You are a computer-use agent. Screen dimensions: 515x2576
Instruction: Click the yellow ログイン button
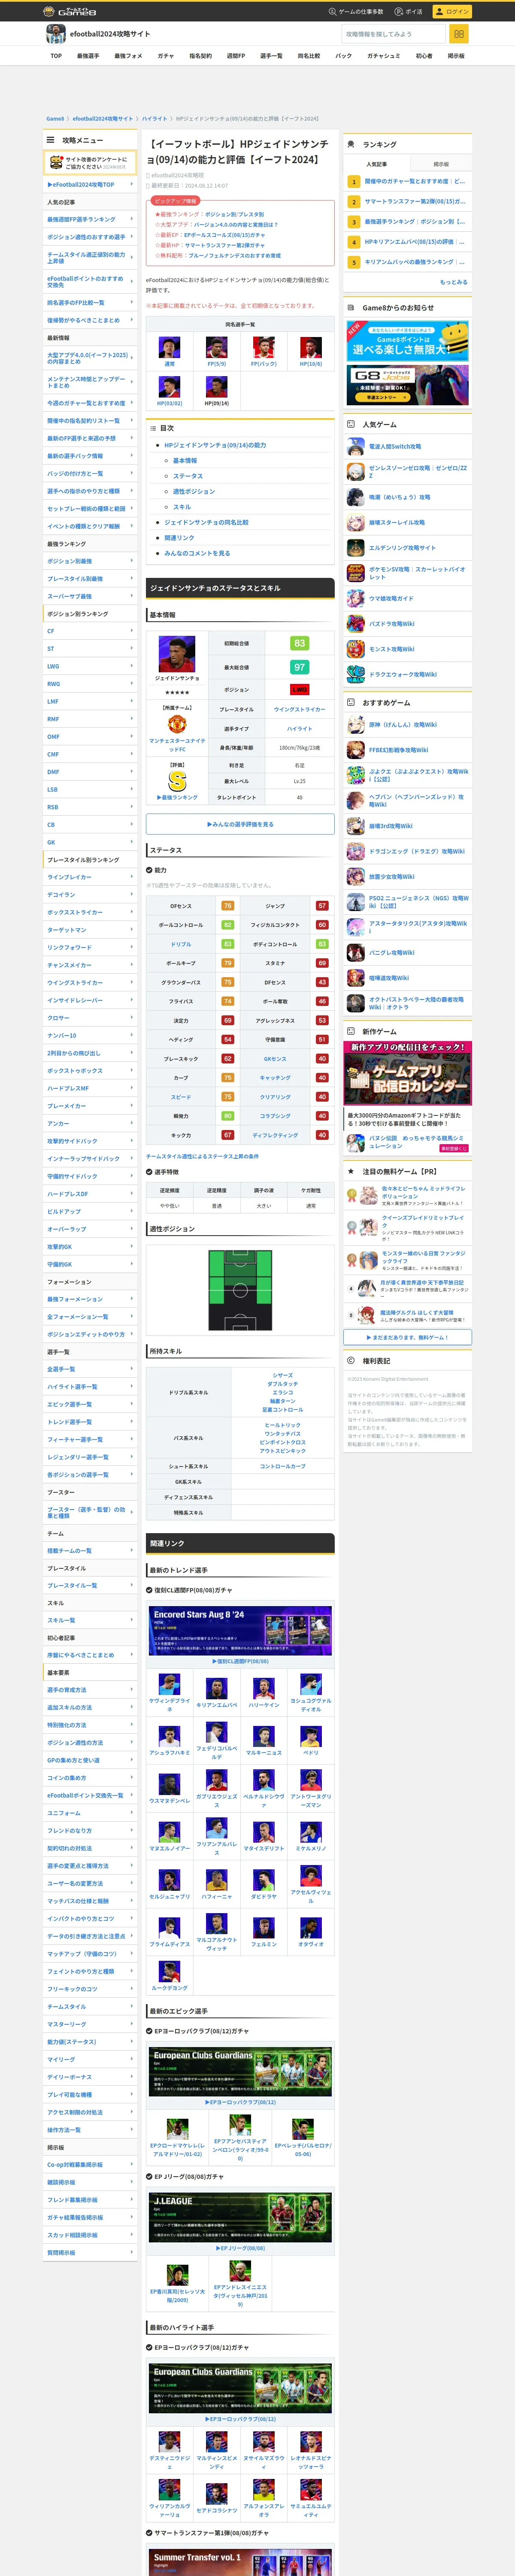[453, 11]
